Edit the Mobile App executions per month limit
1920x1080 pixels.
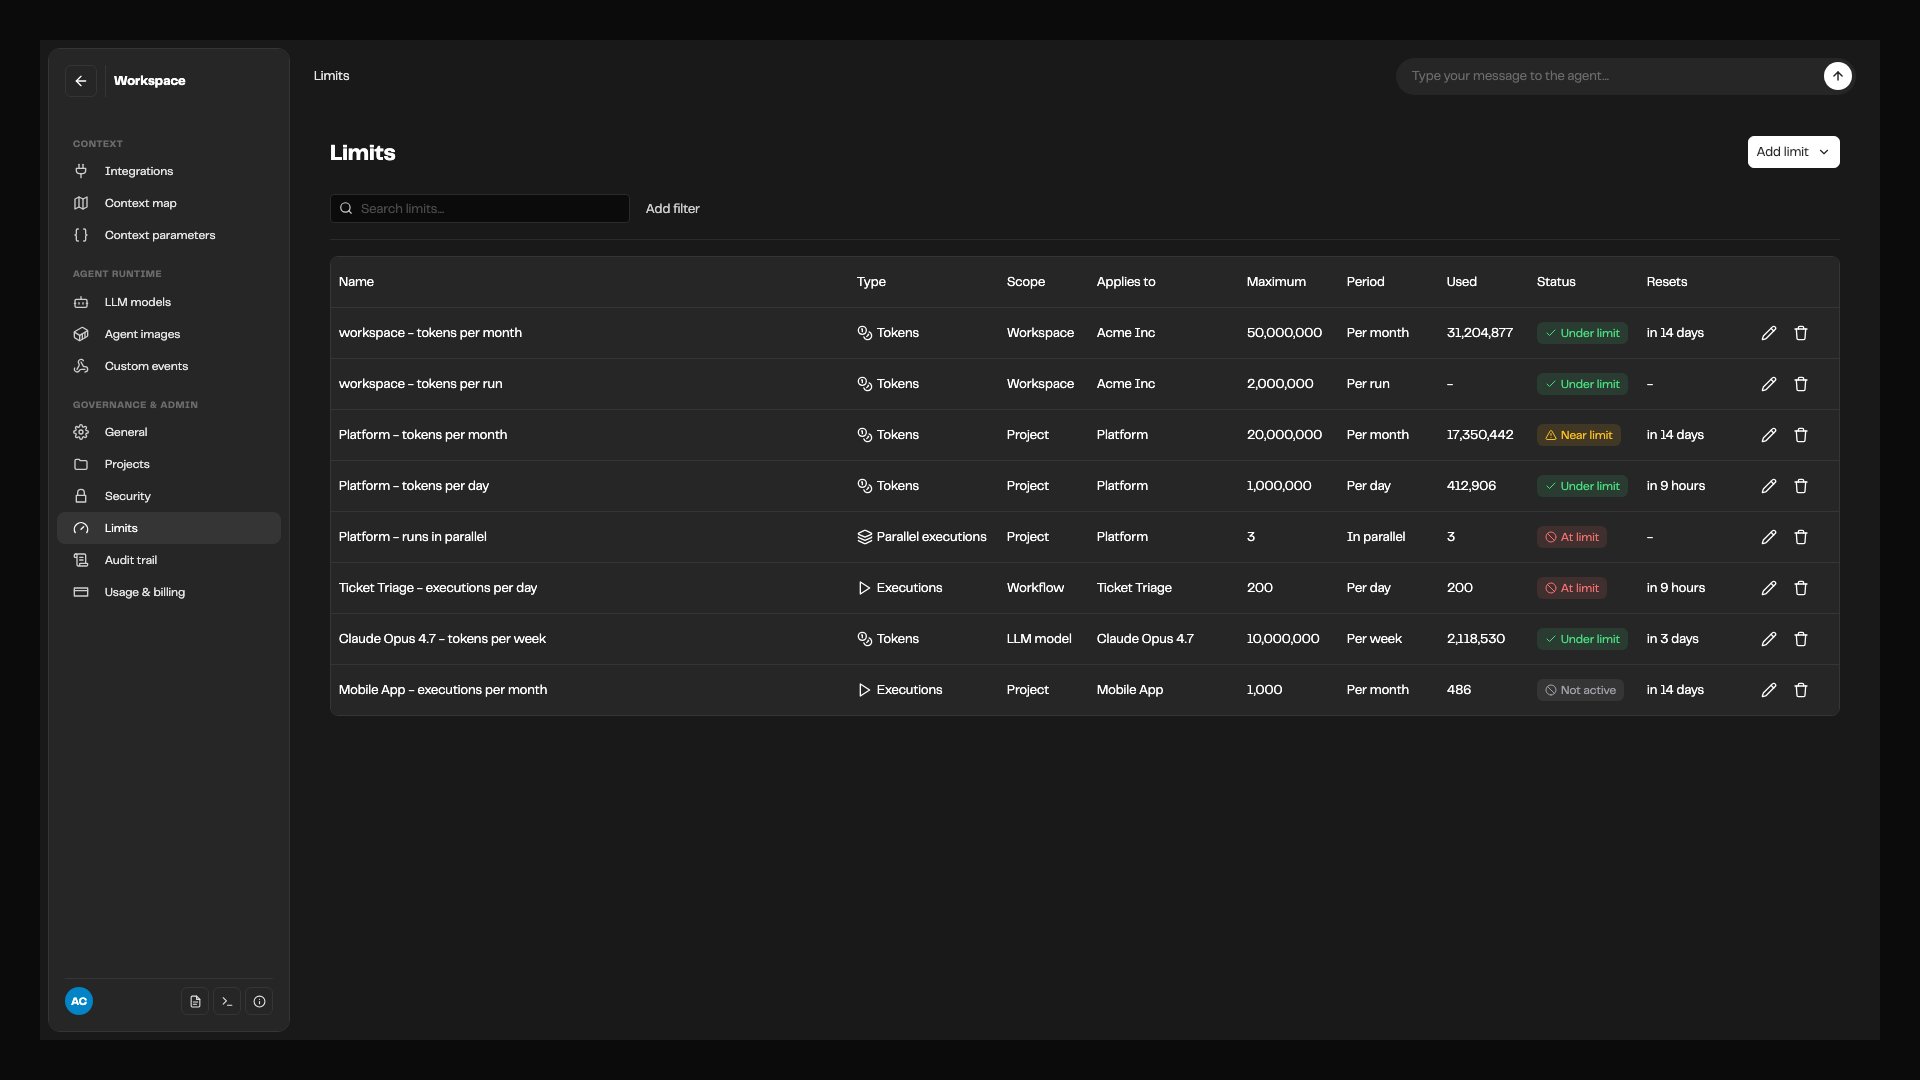click(1769, 690)
